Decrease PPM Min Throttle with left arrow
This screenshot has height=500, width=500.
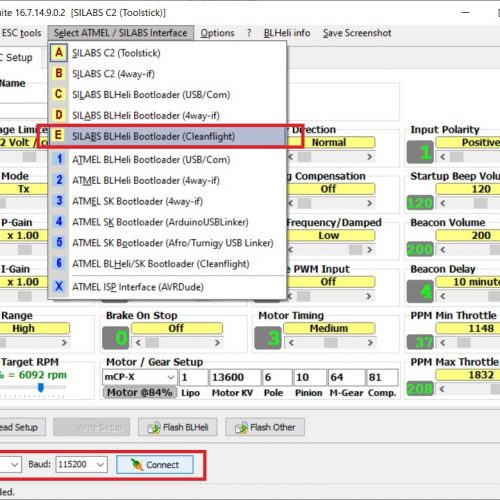(x=443, y=343)
